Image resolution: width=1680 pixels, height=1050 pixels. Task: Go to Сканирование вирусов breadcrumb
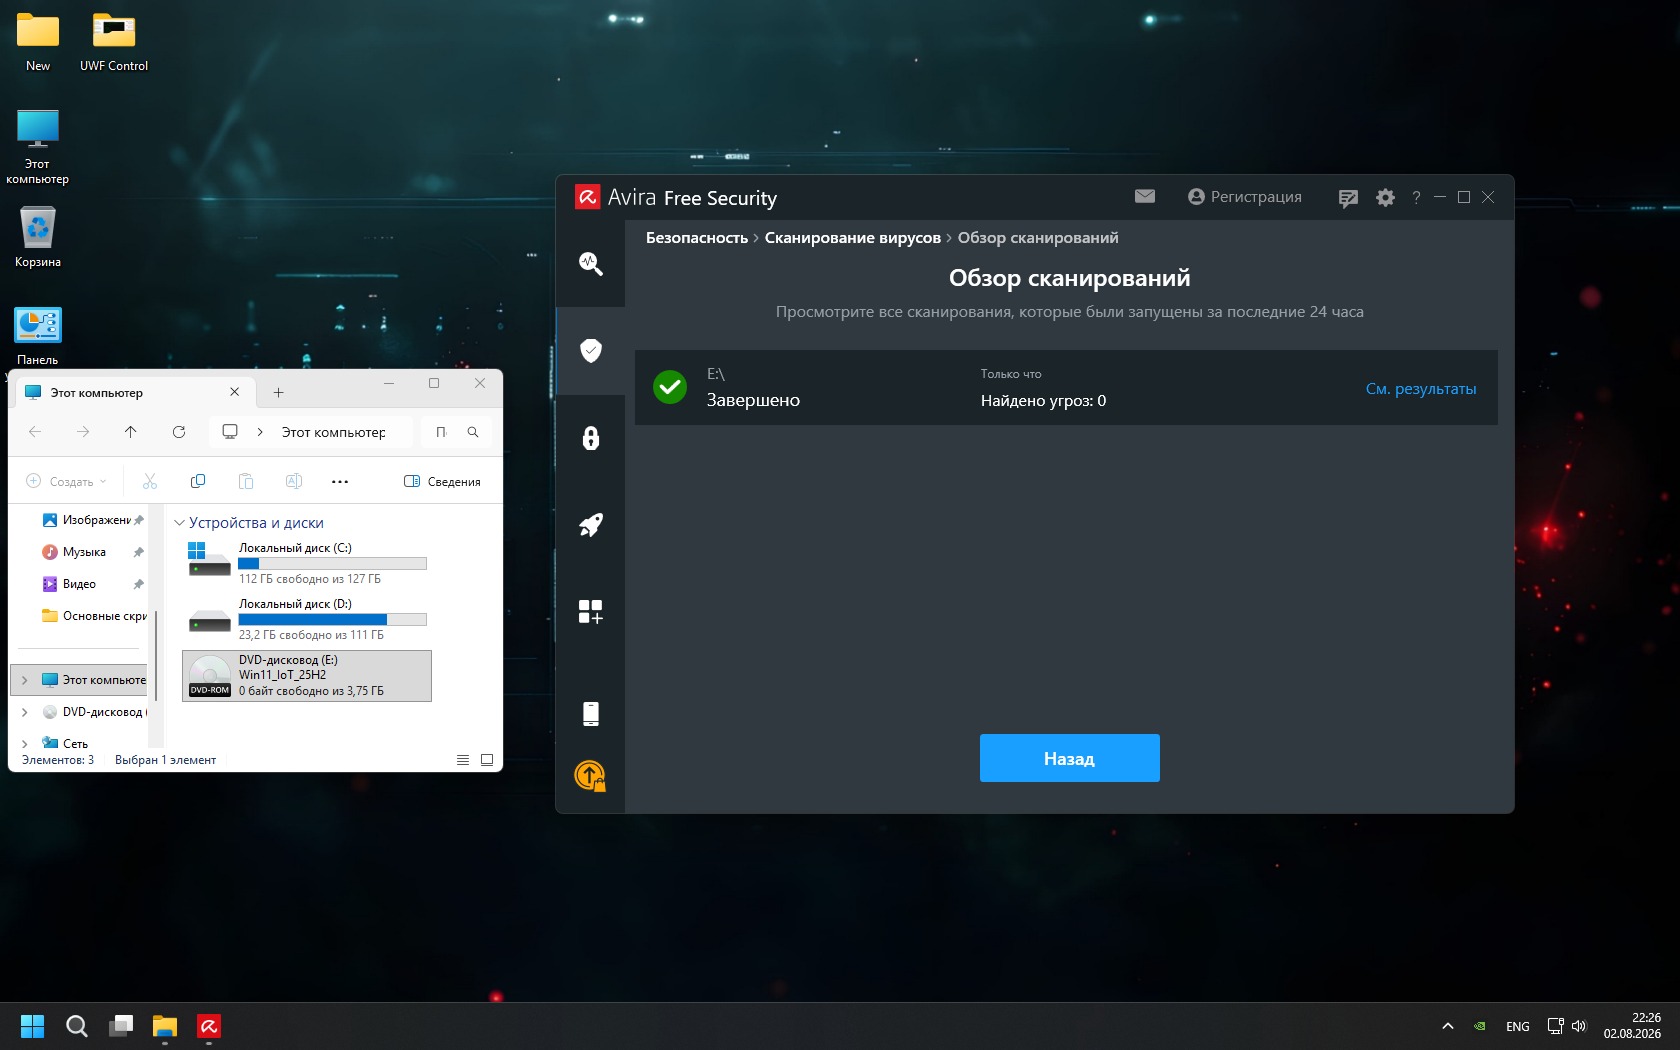(853, 238)
